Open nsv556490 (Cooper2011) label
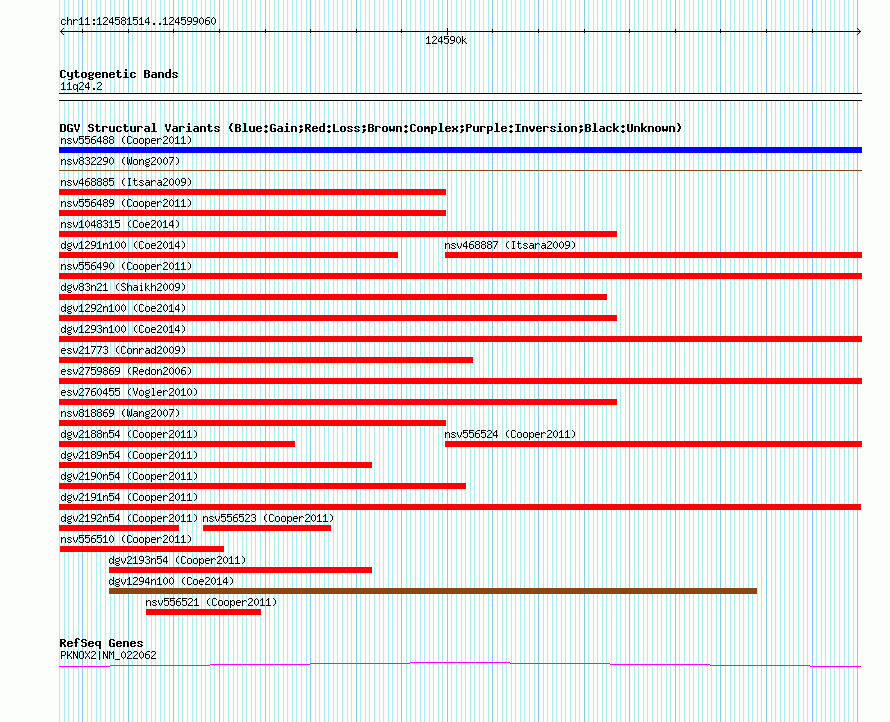 coord(126,266)
